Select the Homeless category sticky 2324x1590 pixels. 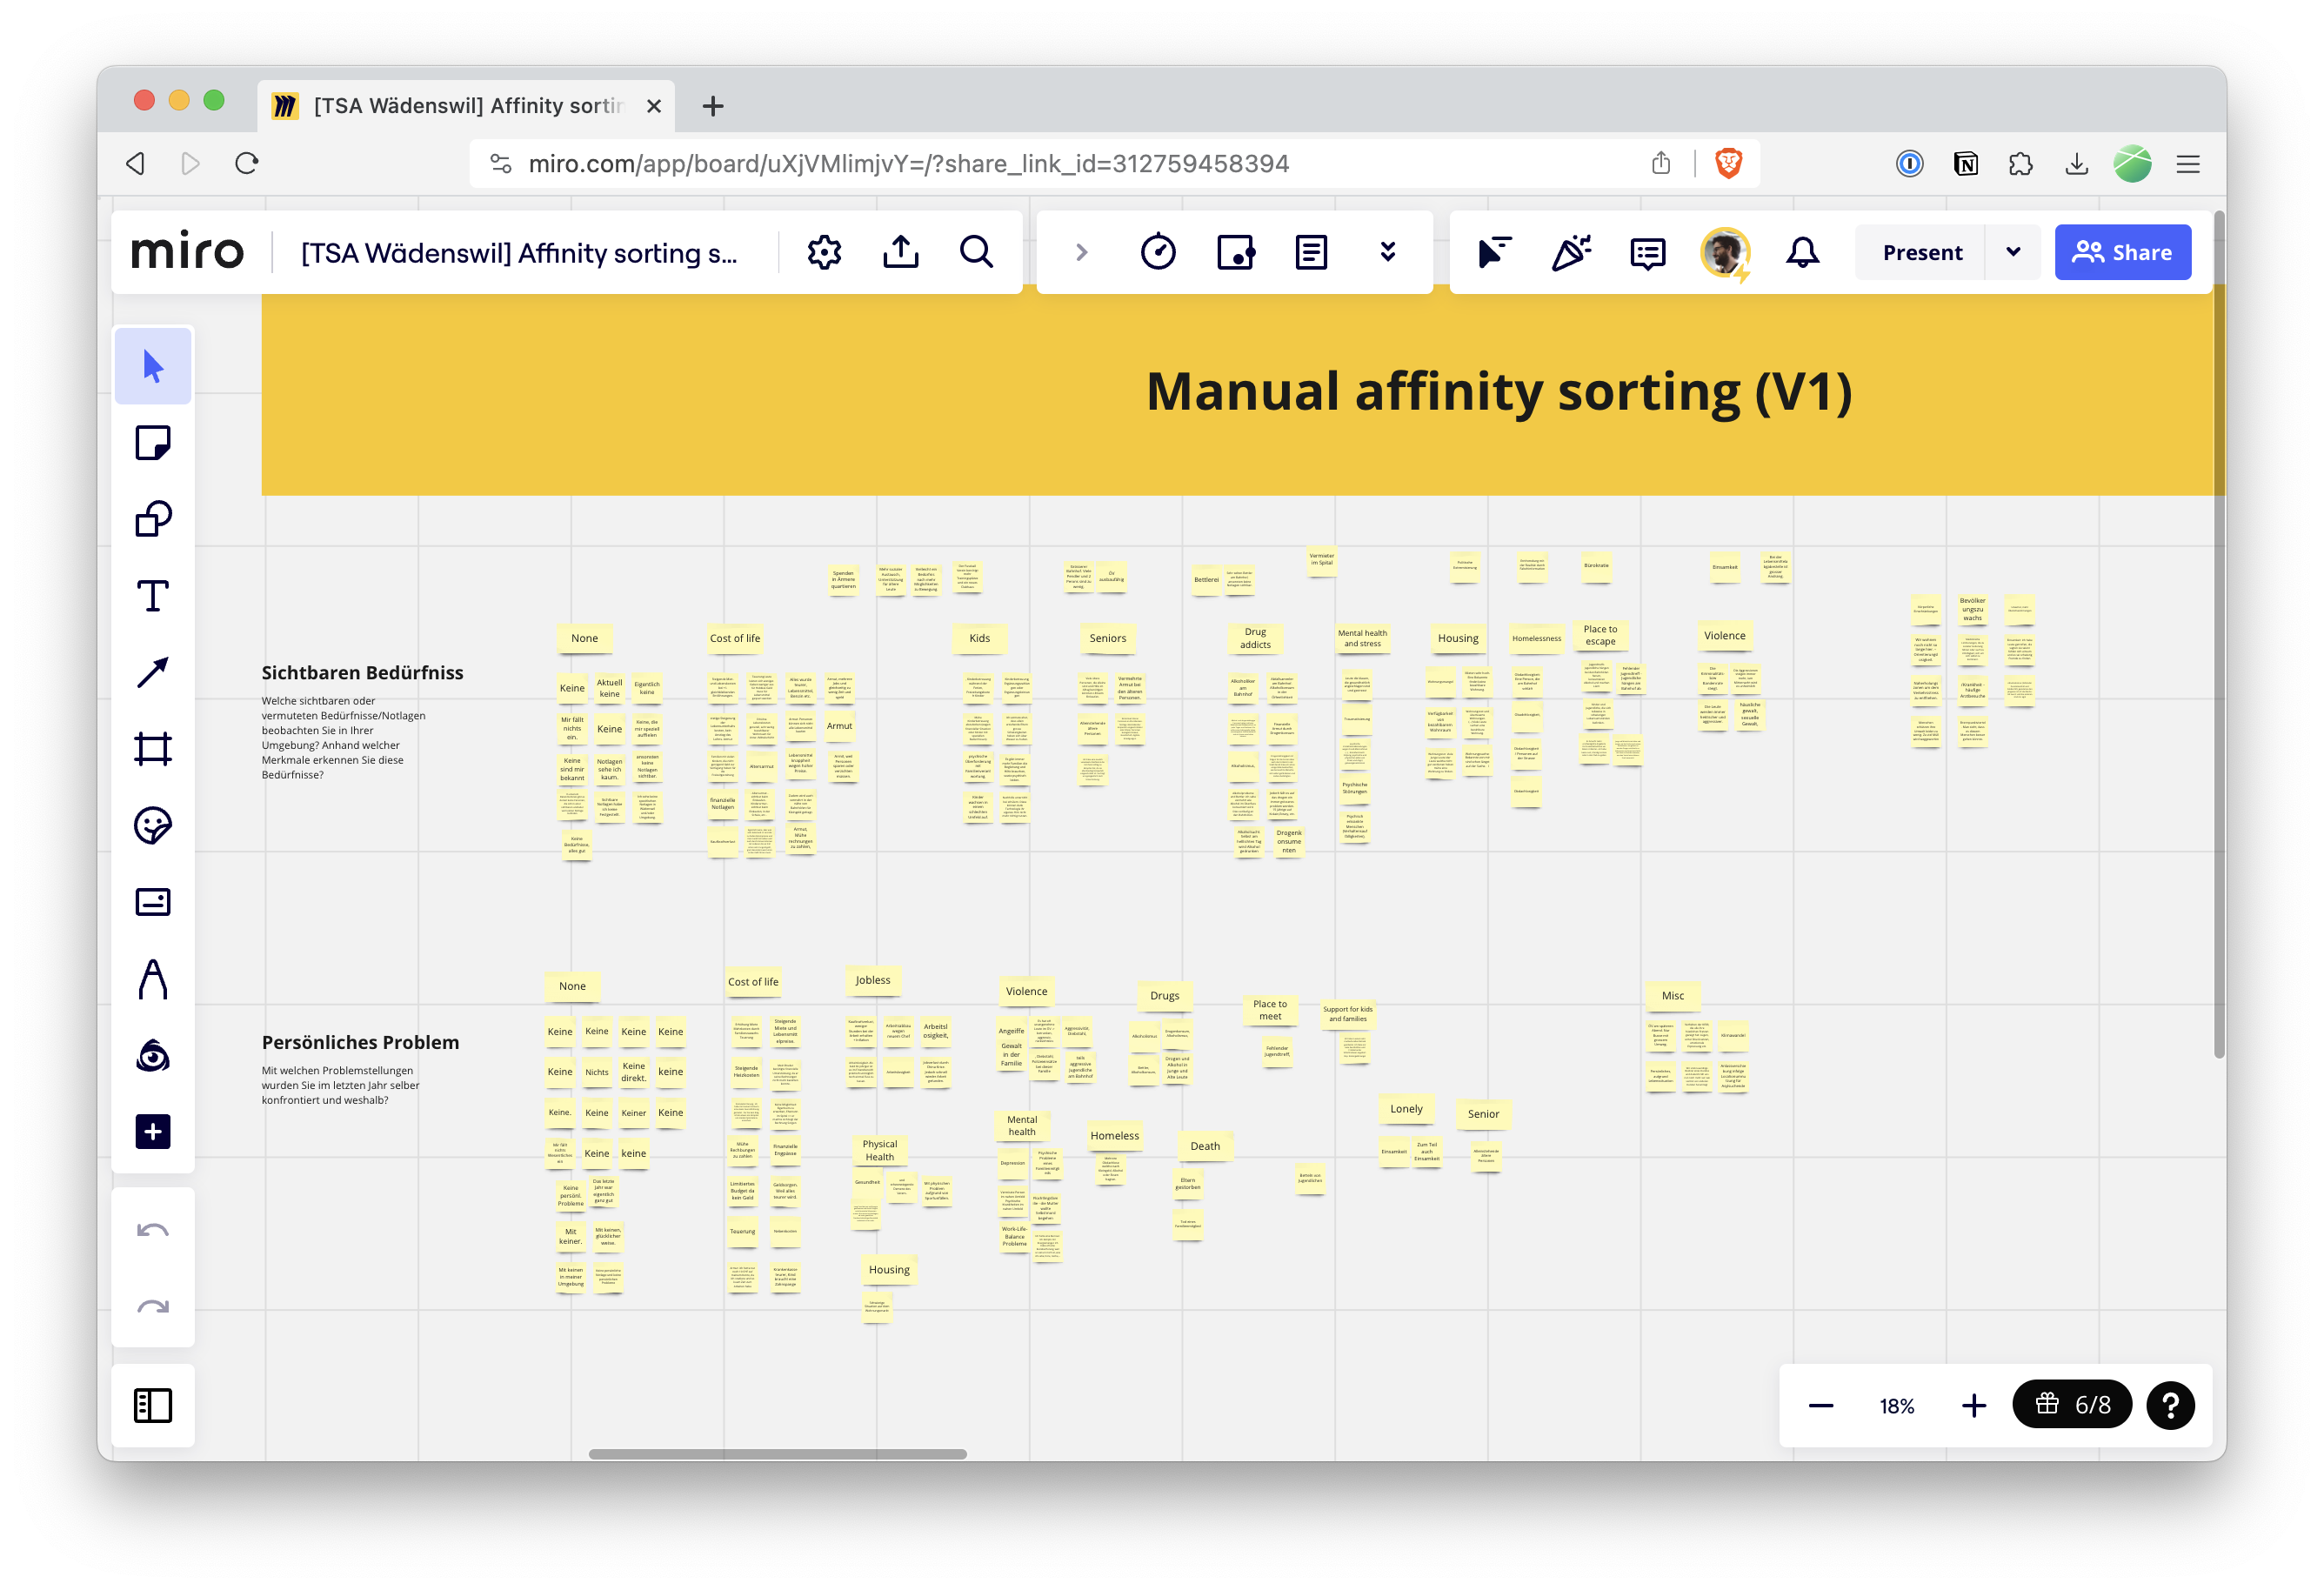(x=1114, y=1135)
